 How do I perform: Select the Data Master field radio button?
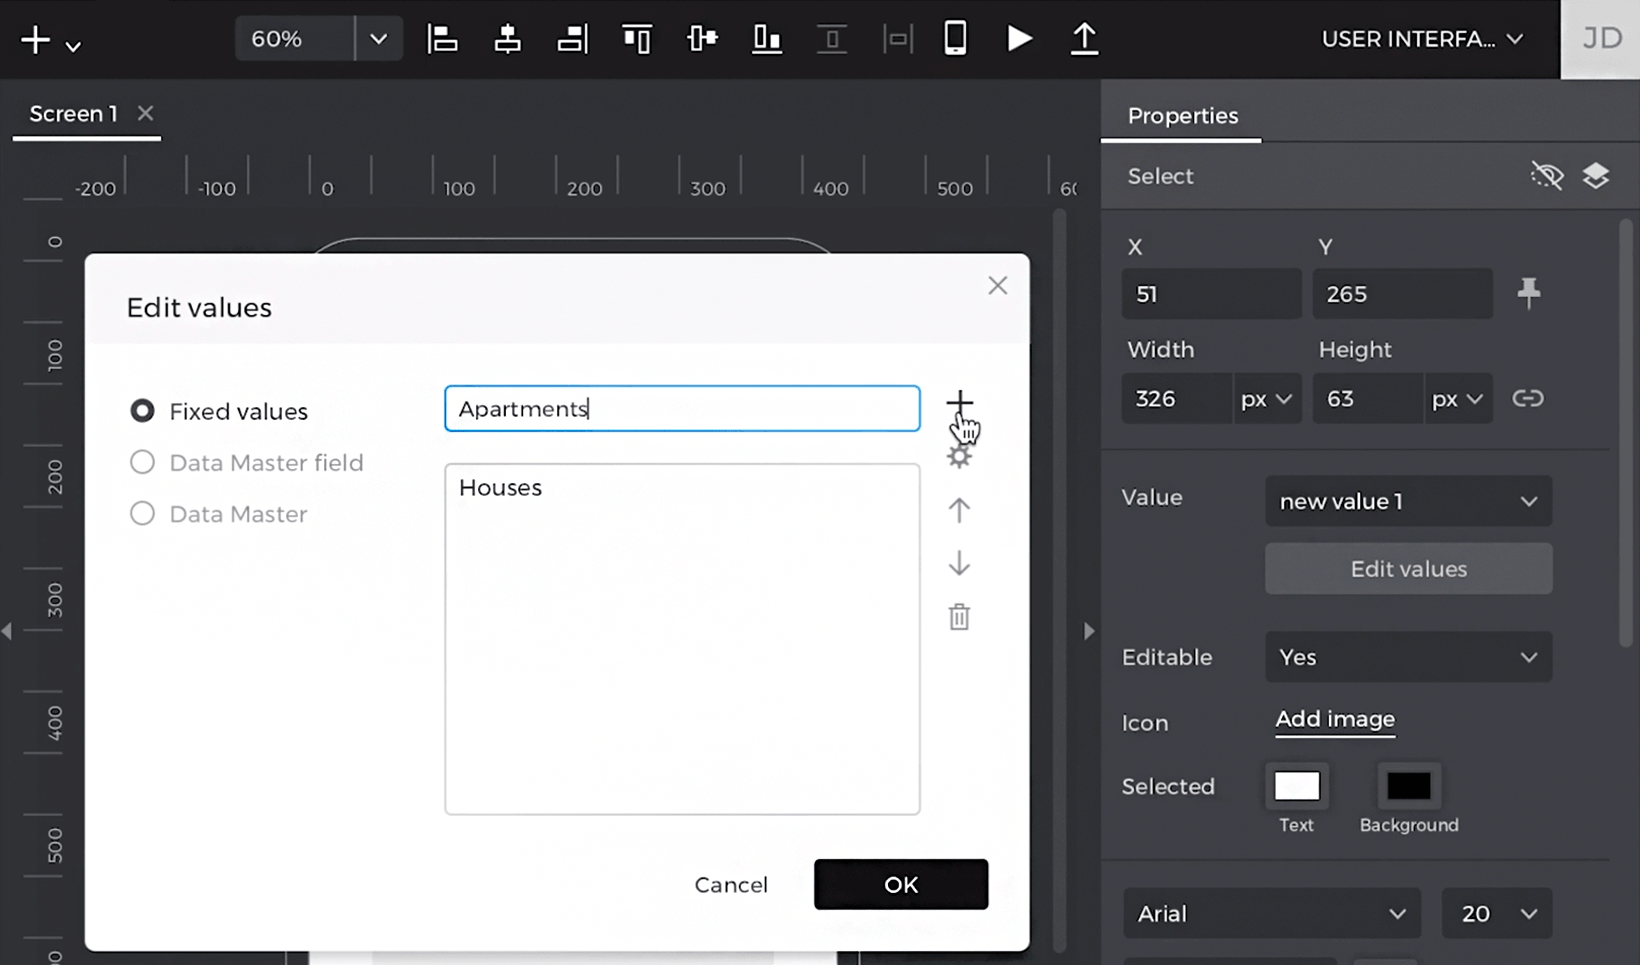click(x=142, y=462)
